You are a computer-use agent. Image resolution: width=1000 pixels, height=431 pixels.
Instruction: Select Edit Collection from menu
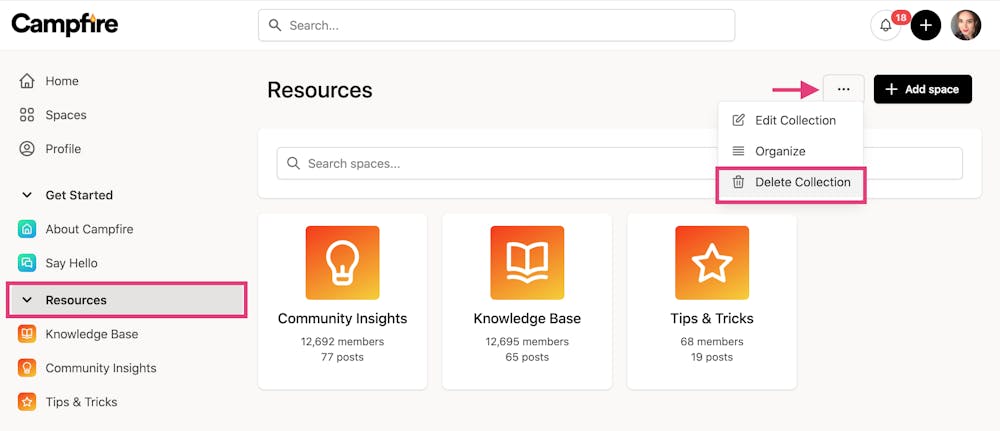pyautogui.click(x=794, y=120)
